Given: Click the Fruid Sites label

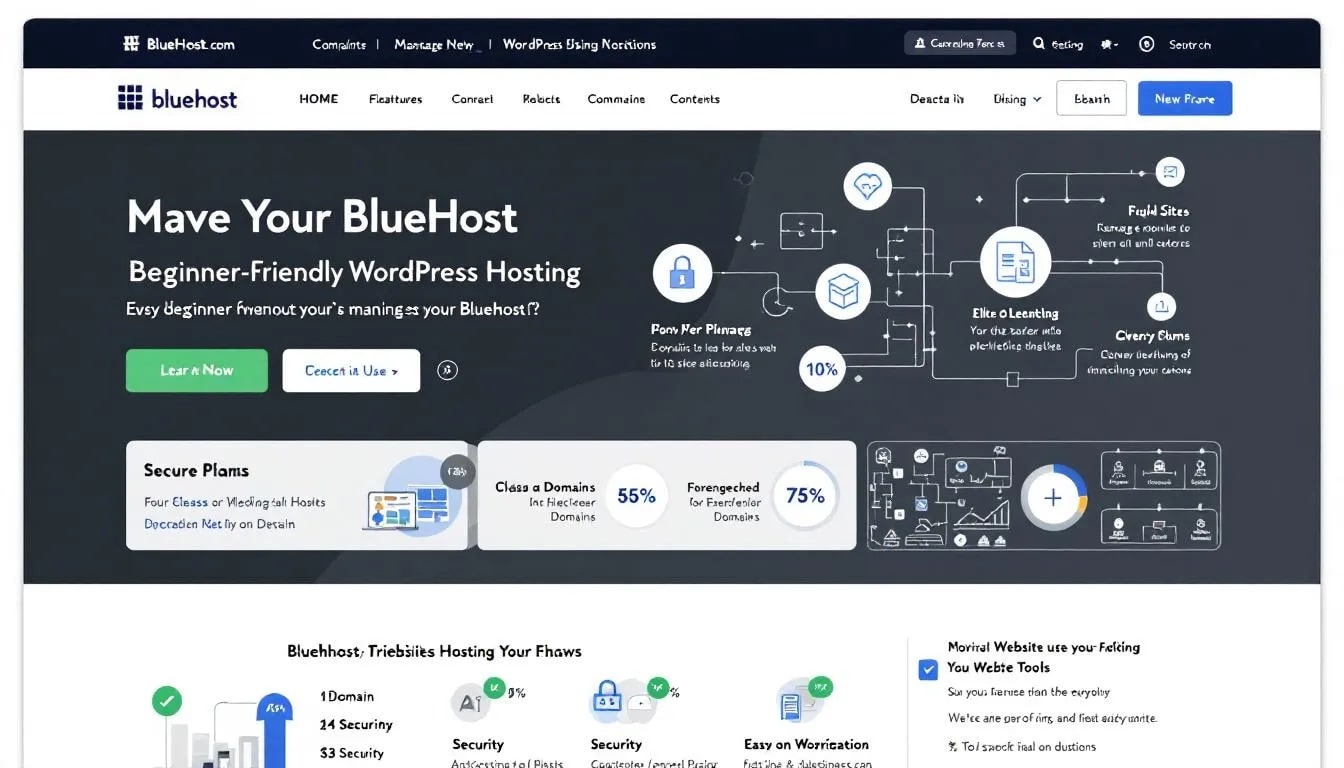Looking at the screenshot, I should (1158, 211).
